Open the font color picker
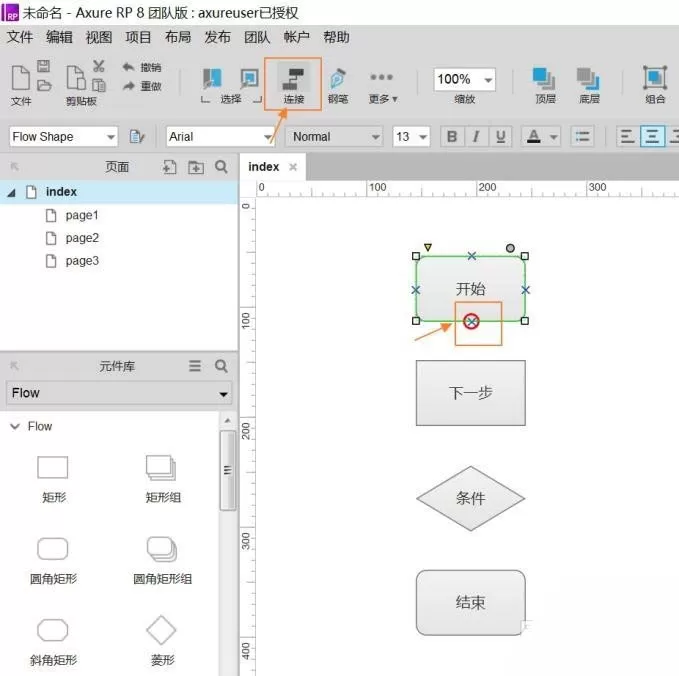 click(540, 137)
